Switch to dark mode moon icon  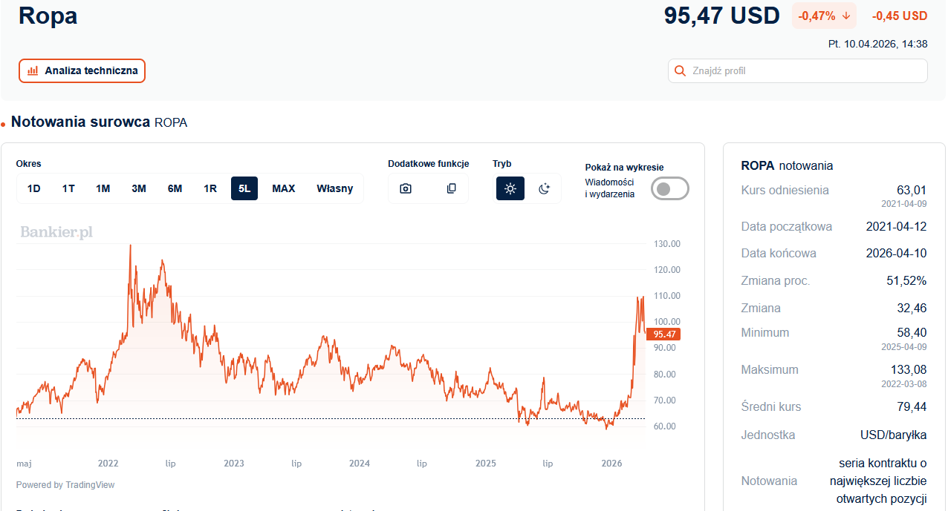544,189
